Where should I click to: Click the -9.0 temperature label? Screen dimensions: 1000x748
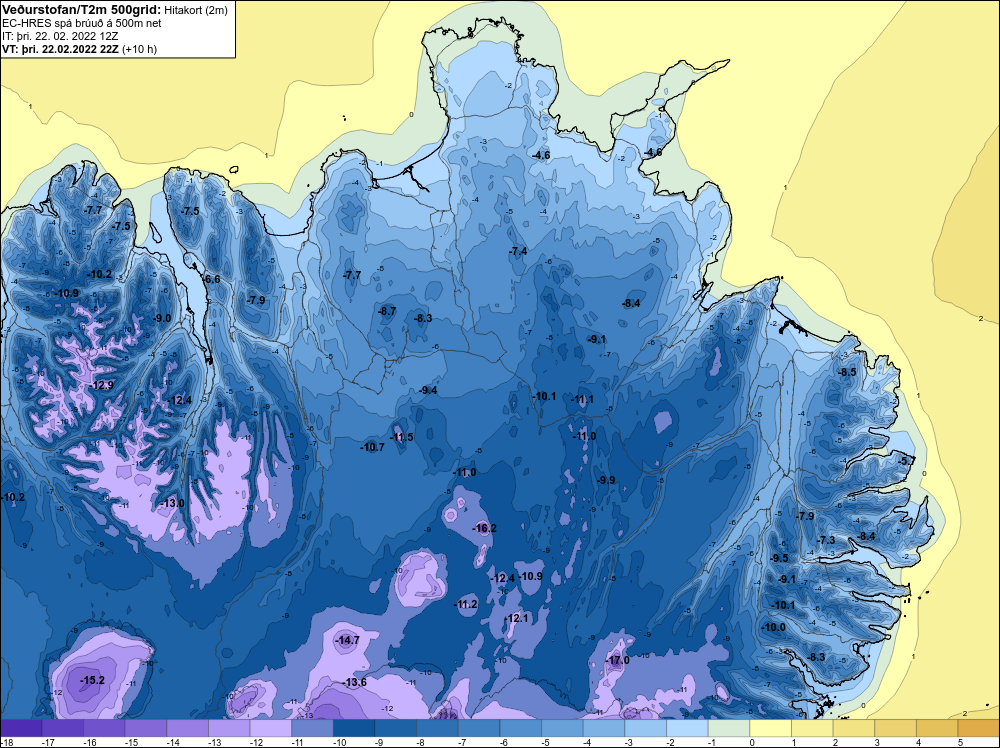[163, 318]
